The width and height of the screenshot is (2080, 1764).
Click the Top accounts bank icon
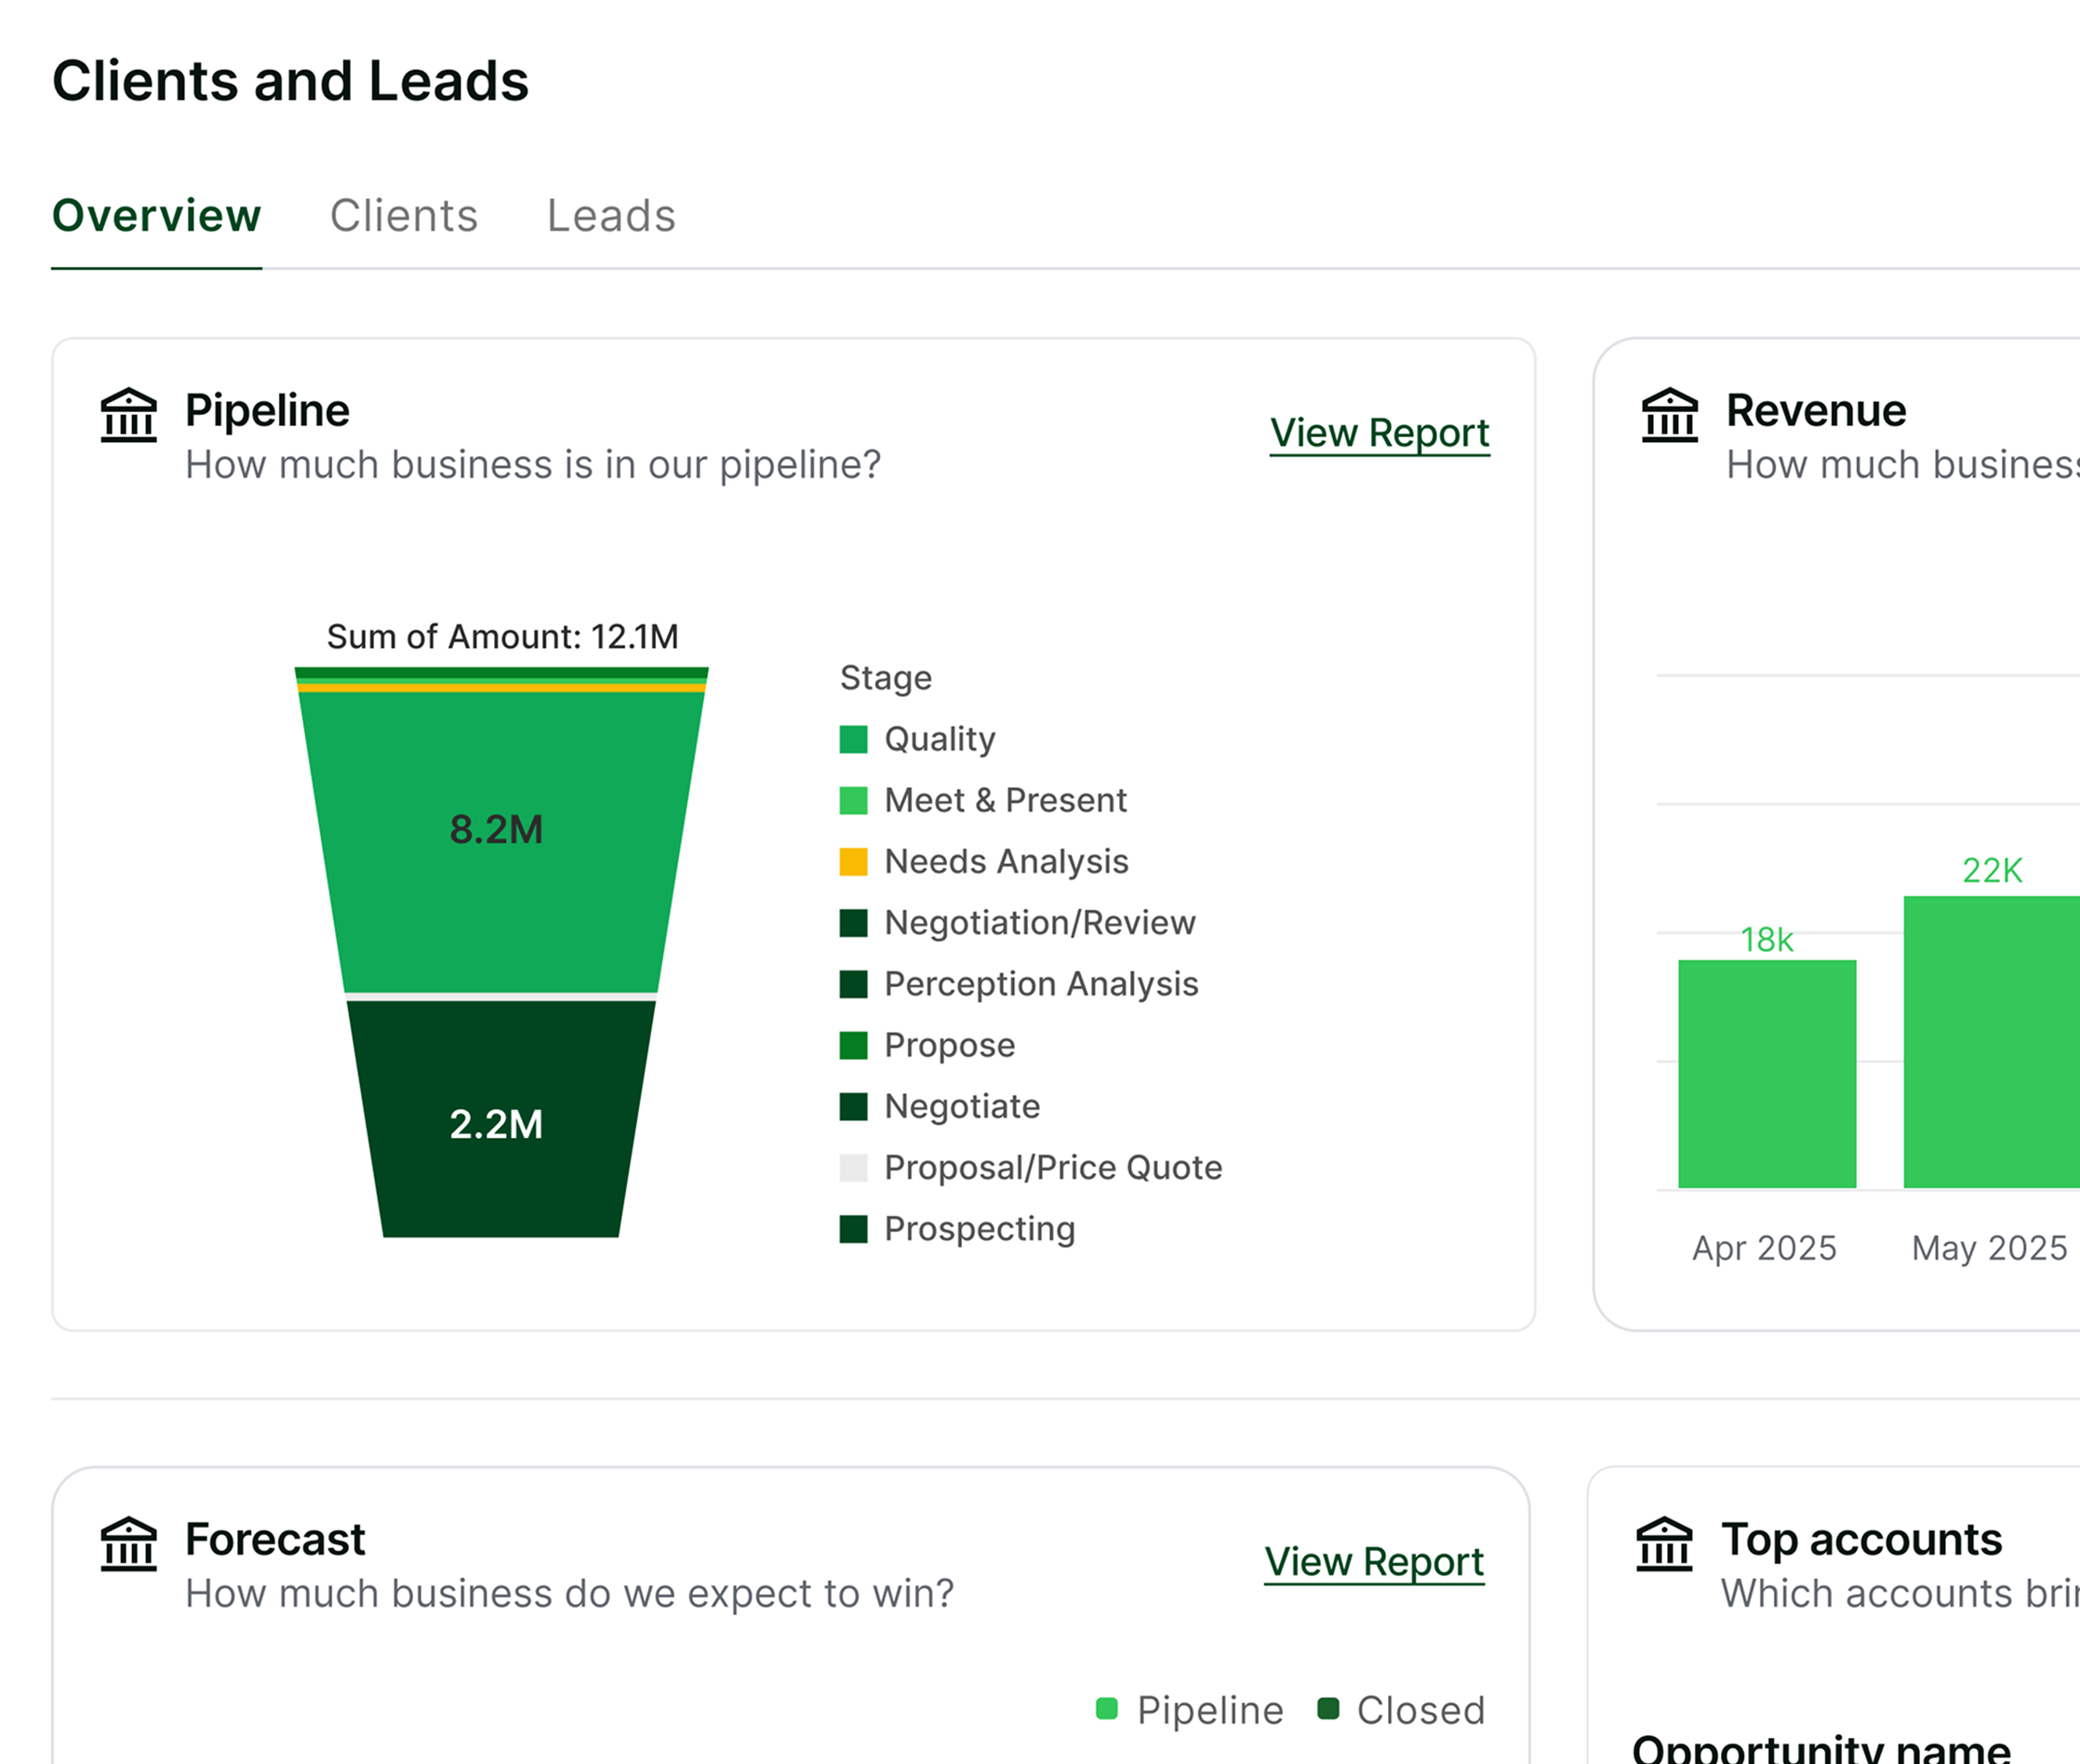click(1664, 1543)
